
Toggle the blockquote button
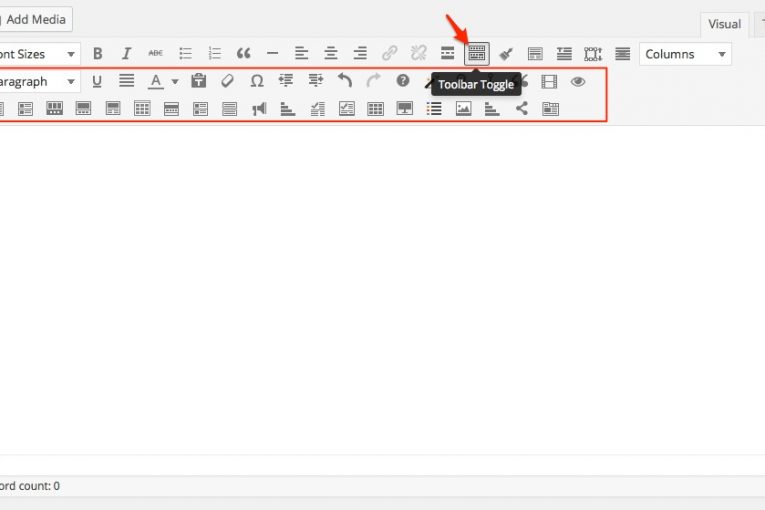pyautogui.click(x=243, y=53)
